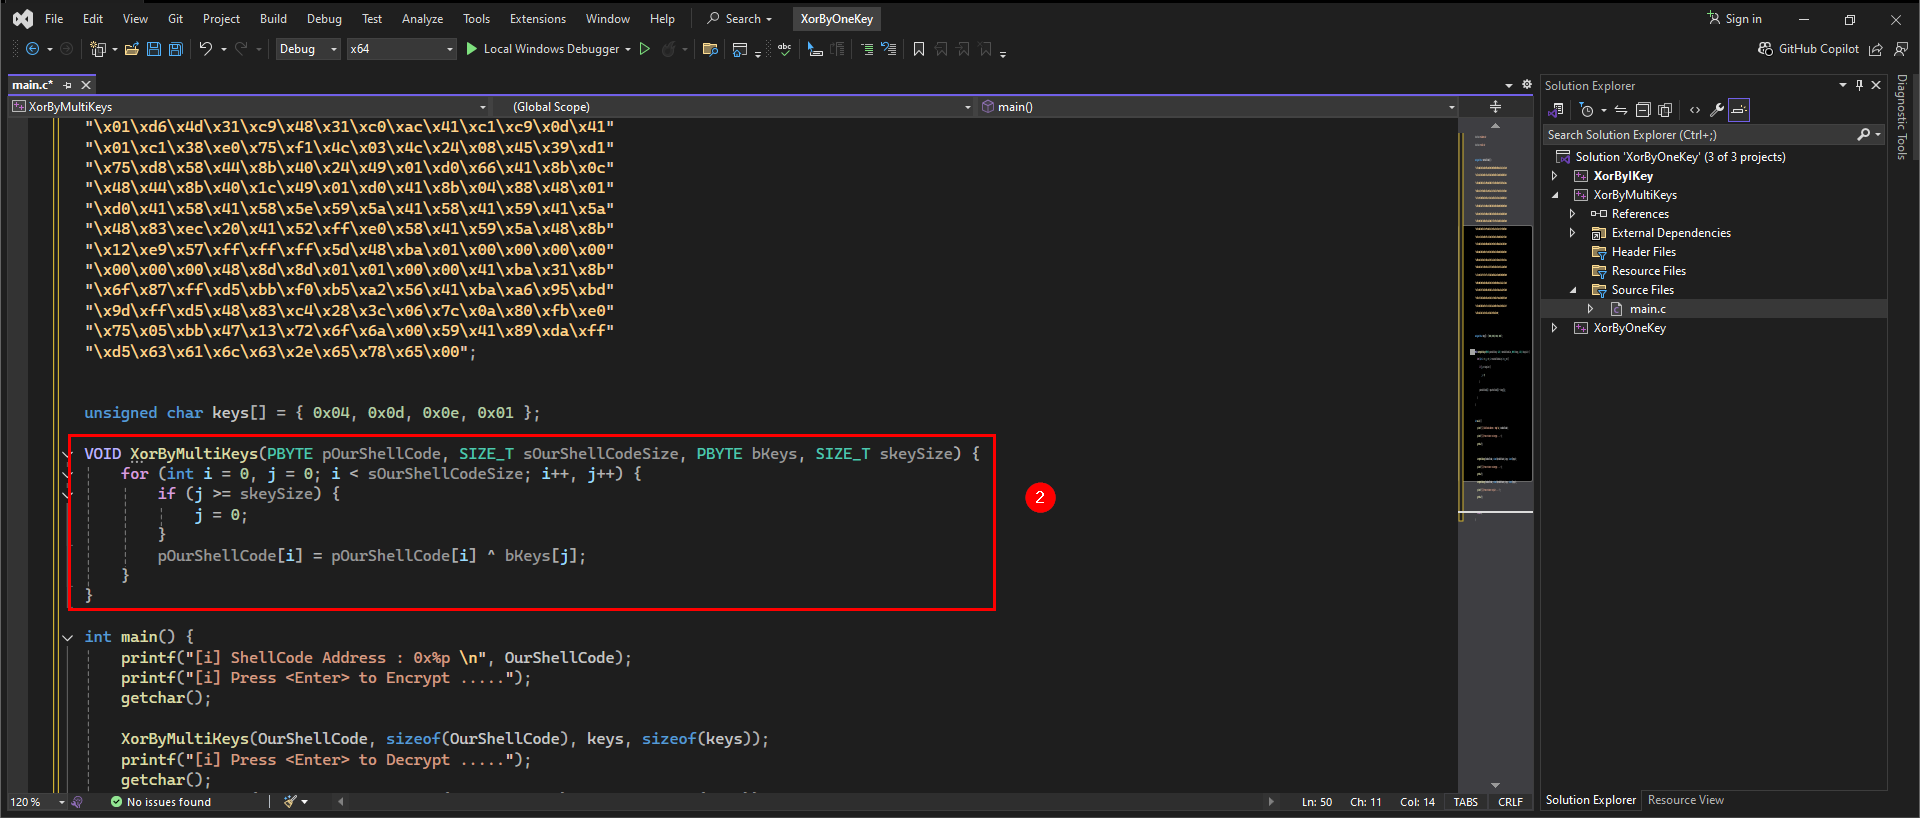Viewport: 1920px width, 818px height.
Task: Click the Save file toolbar icon
Action: [x=154, y=49]
